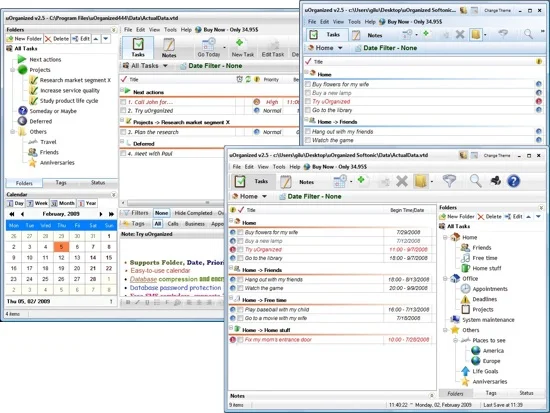Viewport: 550px width, 413px height.
Task: Check the 'Plan the research' task checkbox
Action: point(123,132)
